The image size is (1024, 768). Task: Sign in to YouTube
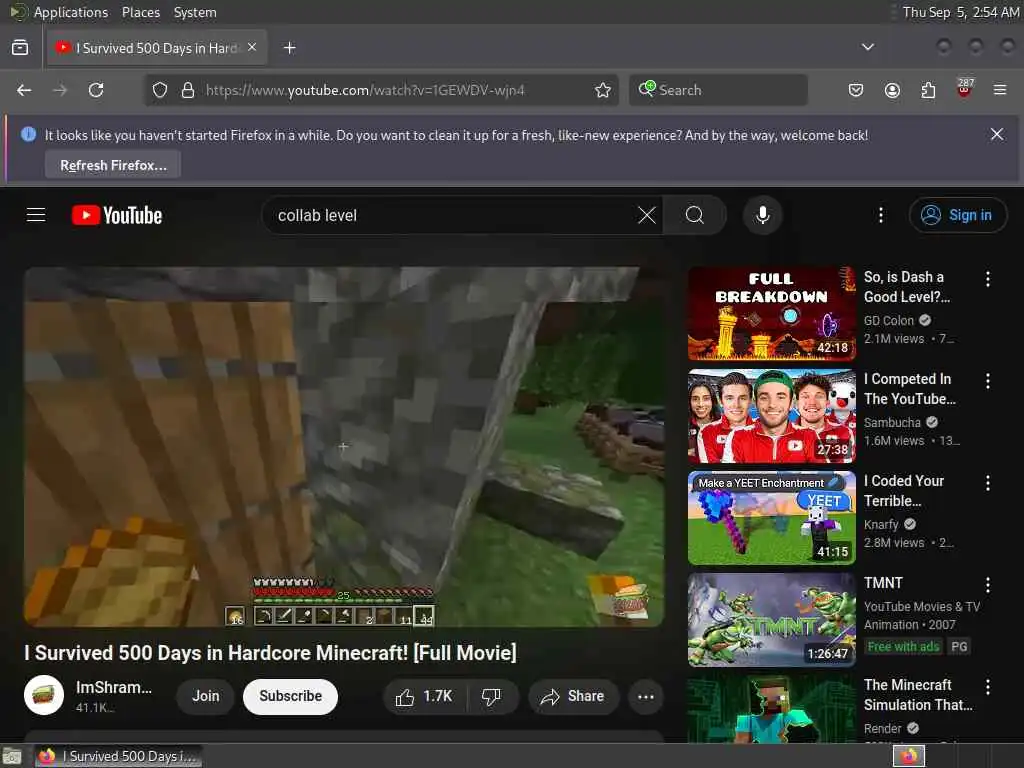(x=957, y=215)
